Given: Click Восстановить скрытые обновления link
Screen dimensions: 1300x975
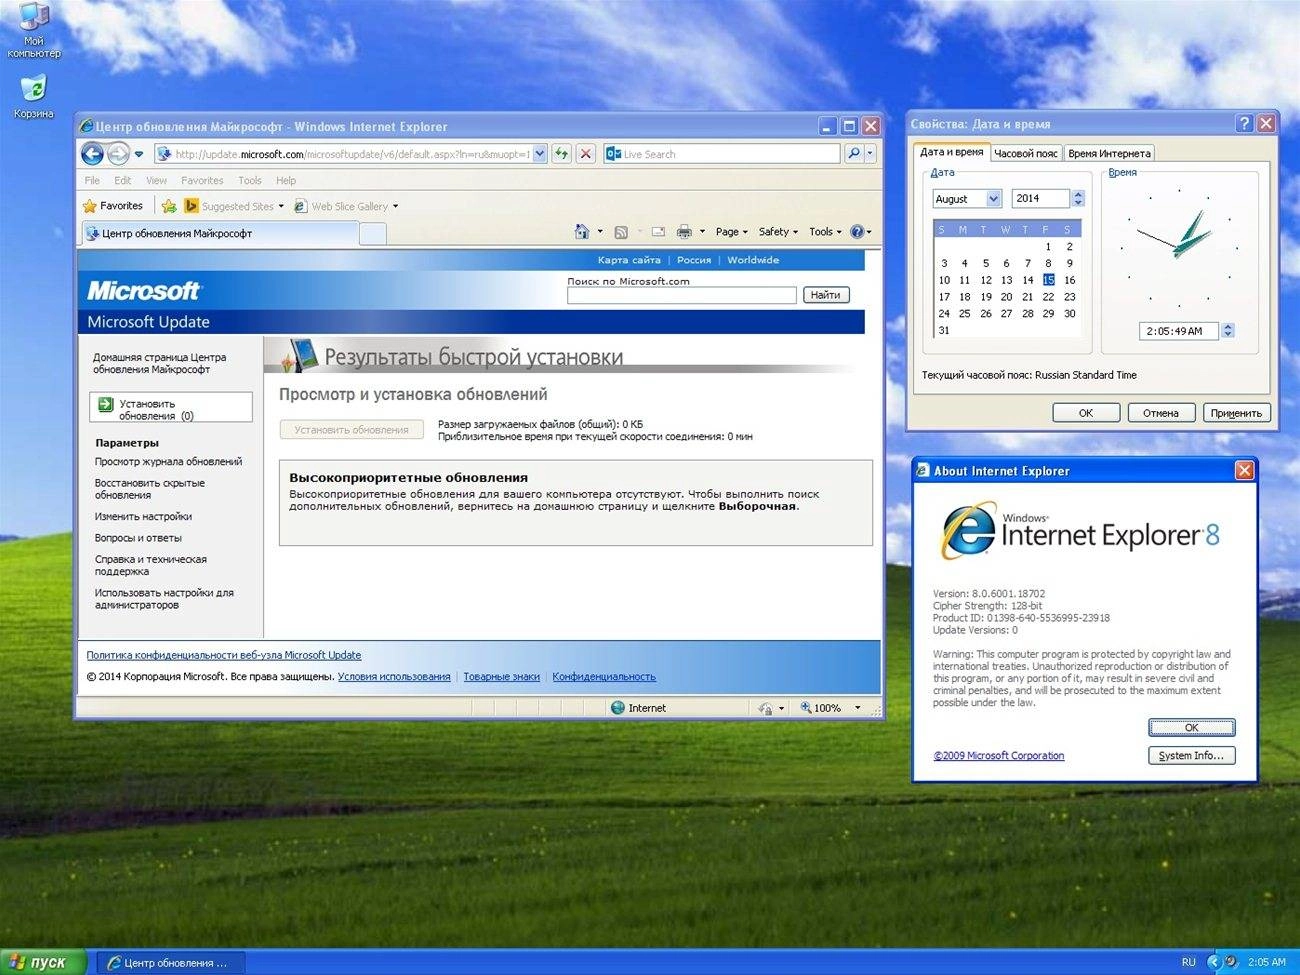Looking at the screenshot, I should (150, 489).
